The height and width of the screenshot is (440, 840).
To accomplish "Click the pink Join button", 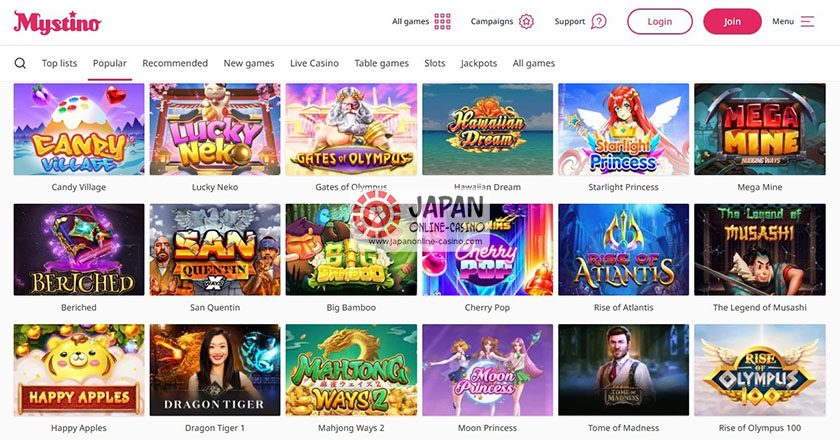I will pos(732,21).
